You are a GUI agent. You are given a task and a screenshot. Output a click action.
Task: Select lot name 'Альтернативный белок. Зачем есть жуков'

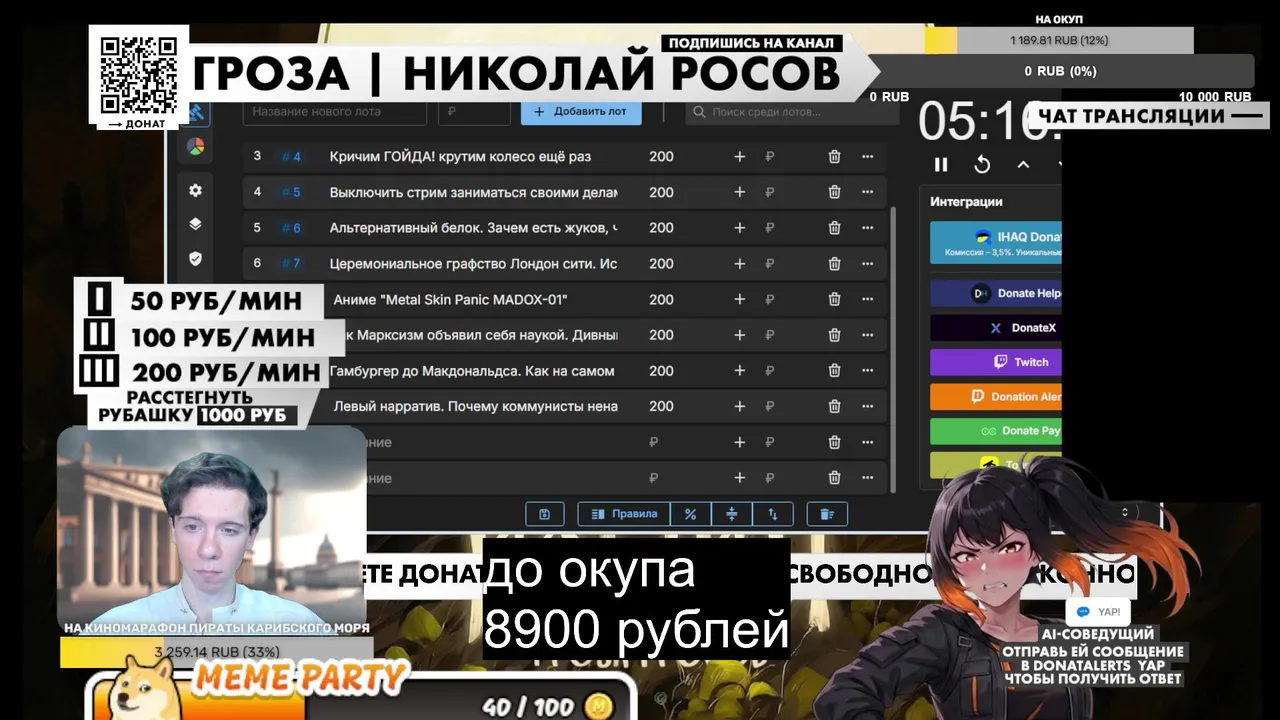473,228
